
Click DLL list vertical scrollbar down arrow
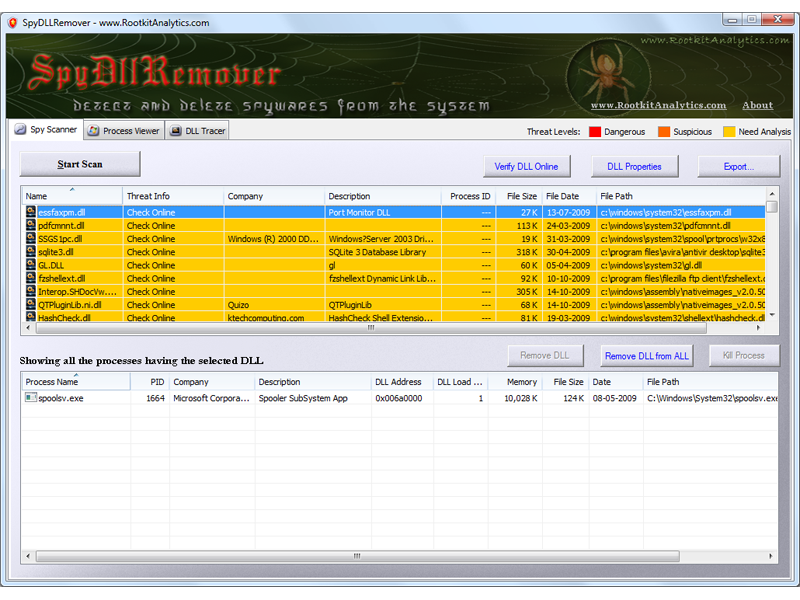tap(772, 315)
